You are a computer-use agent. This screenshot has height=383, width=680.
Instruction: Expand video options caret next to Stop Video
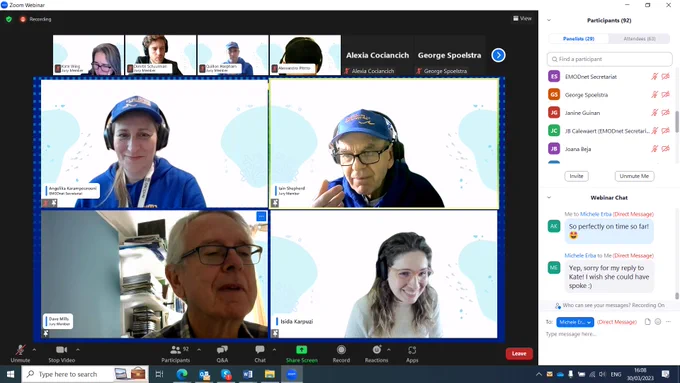(78, 350)
